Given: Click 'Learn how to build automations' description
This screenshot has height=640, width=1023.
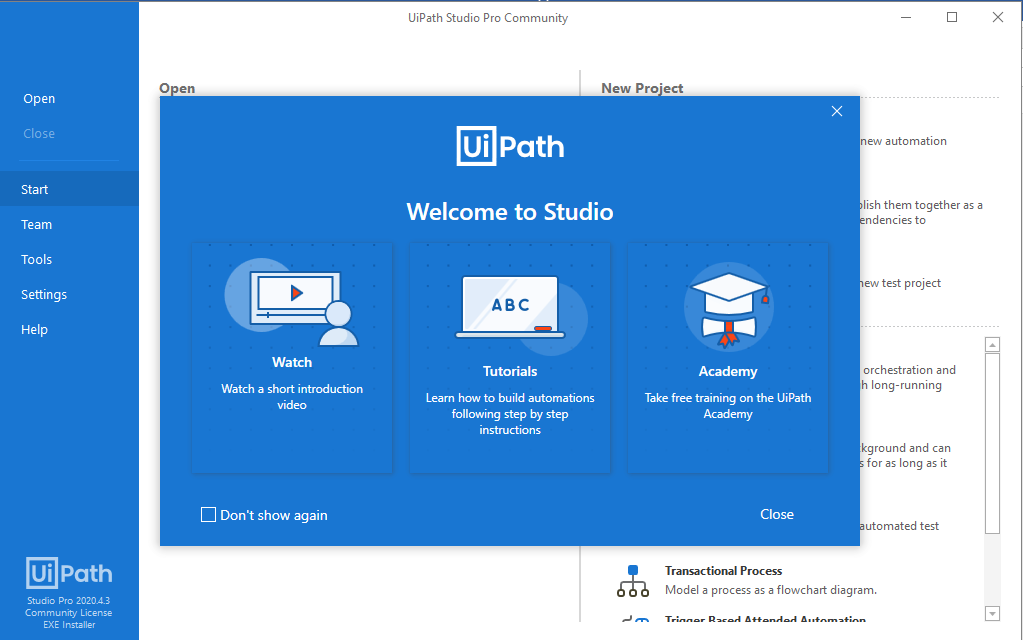Looking at the screenshot, I should pyautogui.click(x=510, y=414).
